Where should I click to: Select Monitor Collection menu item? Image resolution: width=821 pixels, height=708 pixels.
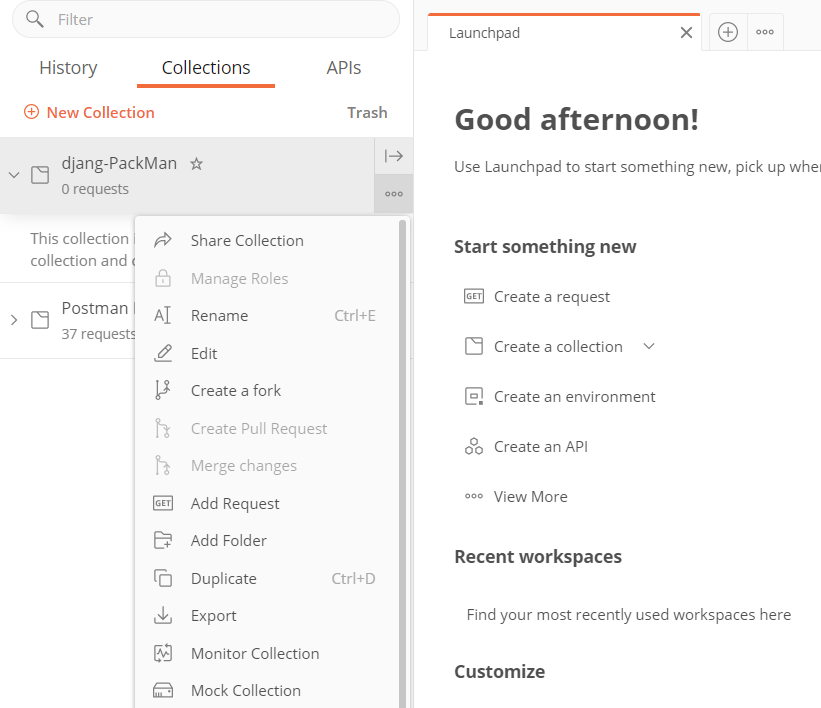(267, 654)
